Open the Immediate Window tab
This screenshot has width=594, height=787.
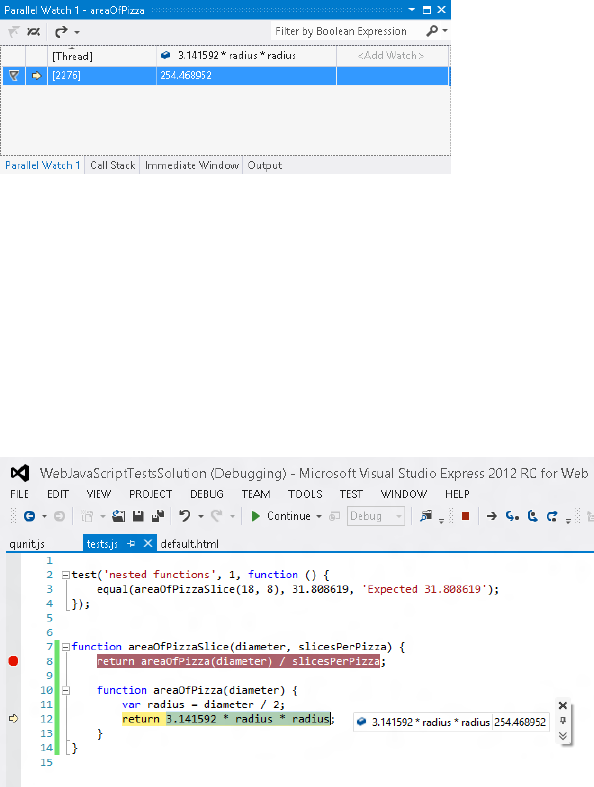(192, 165)
